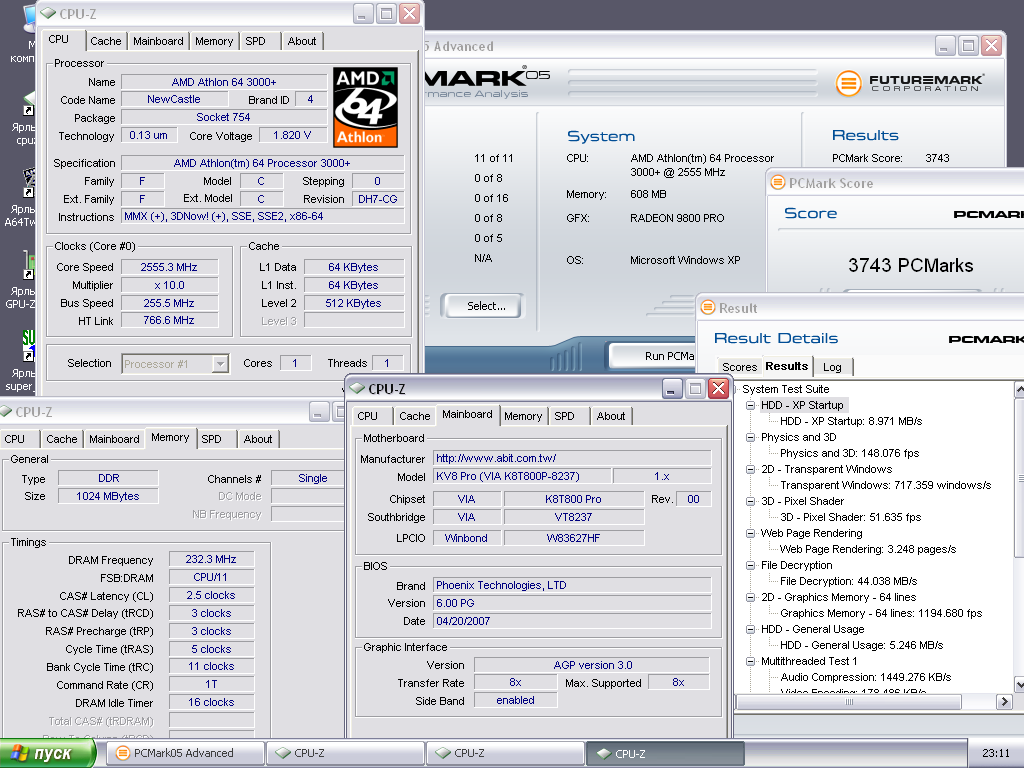Image resolution: width=1024 pixels, height=768 pixels.
Task: Click the KV8 Pro model field
Action: coord(522,476)
